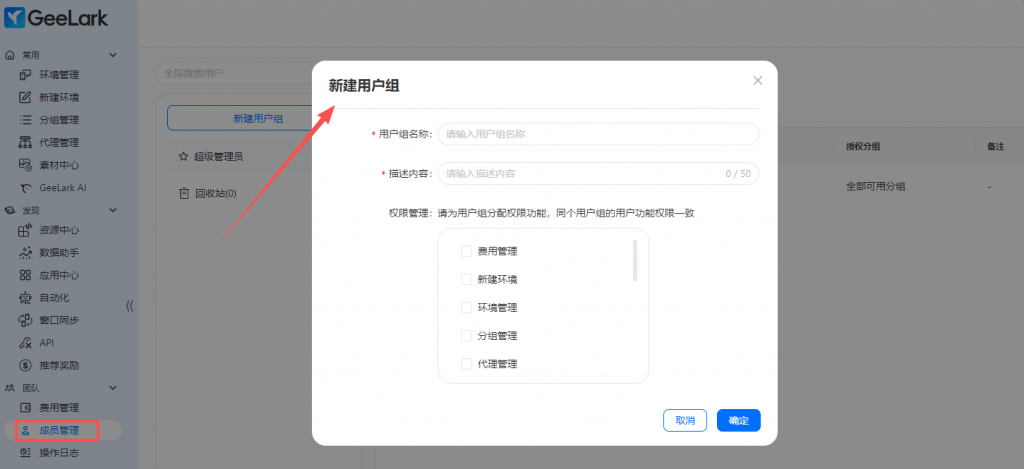Screen dimensions: 1024x469
Task: Click the 新建环境 edit icon in sidebar
Action: (x=26, y=98)
